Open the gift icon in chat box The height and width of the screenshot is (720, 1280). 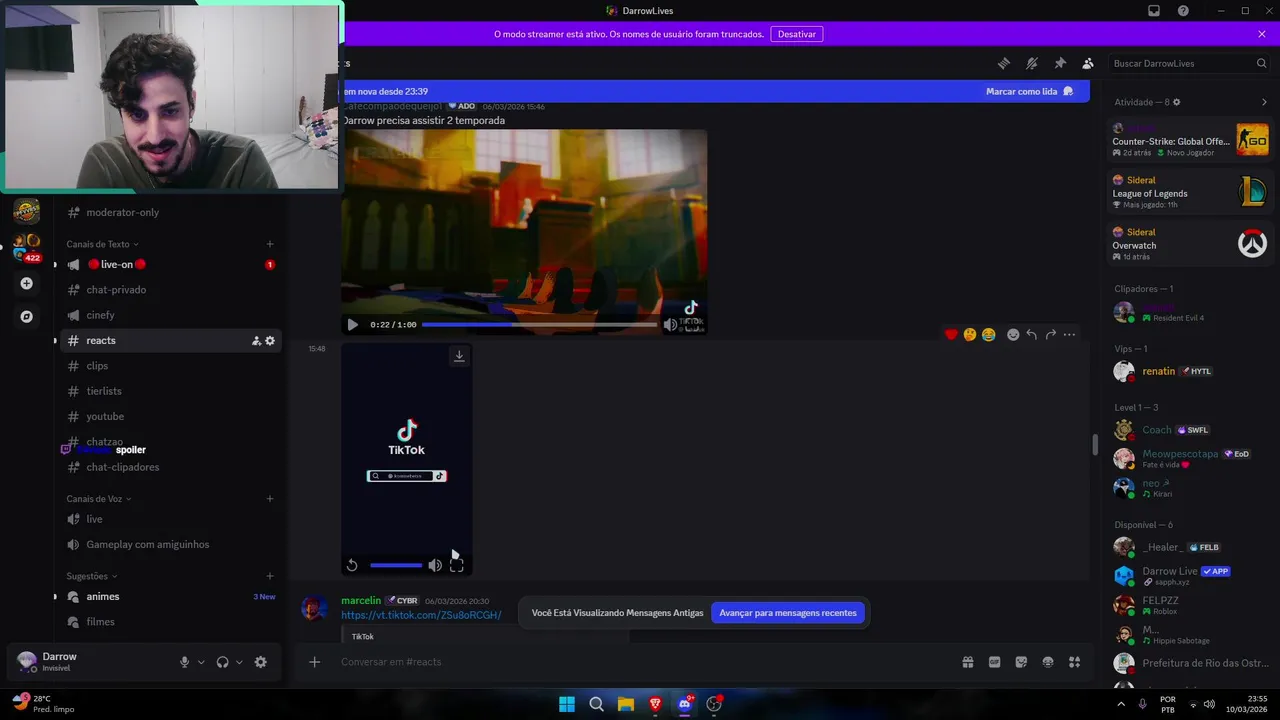(x=968, y=662)
